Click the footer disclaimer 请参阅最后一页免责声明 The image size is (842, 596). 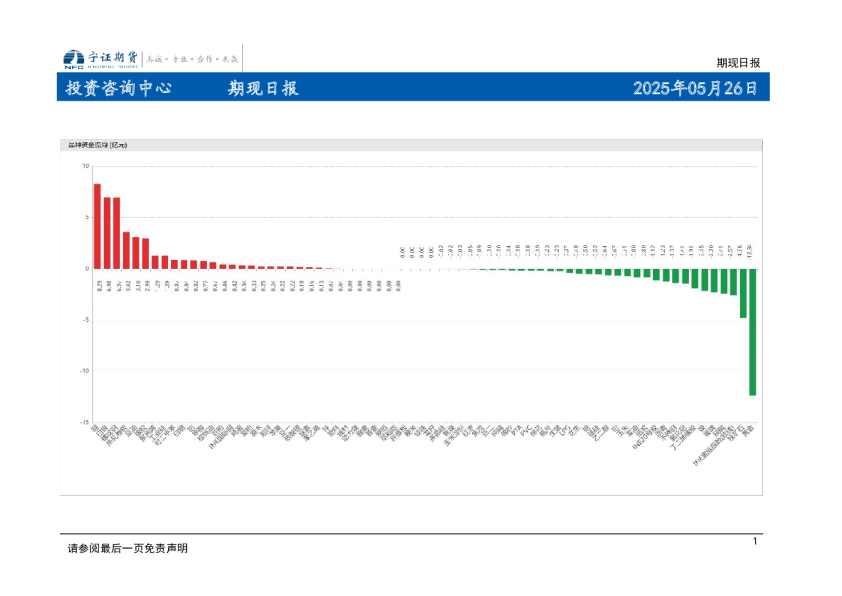click(127, 548)
